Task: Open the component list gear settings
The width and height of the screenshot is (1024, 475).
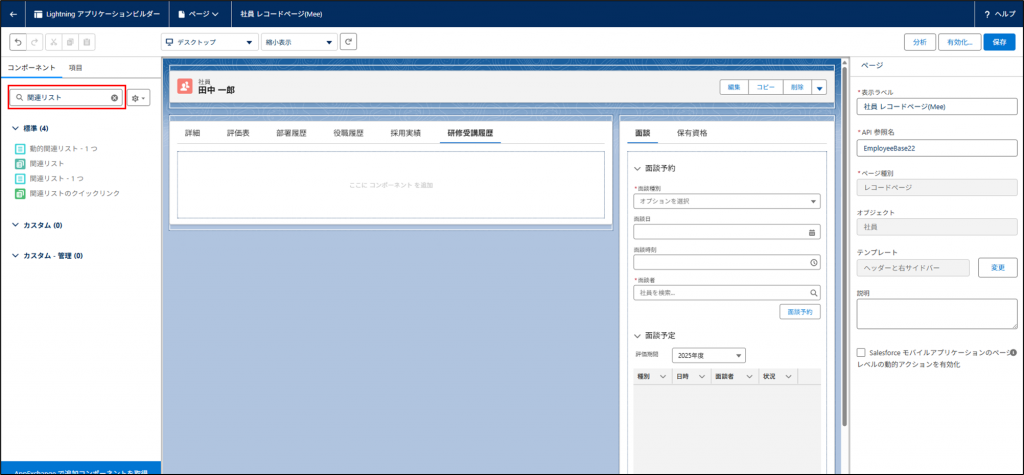Action: 138,98
